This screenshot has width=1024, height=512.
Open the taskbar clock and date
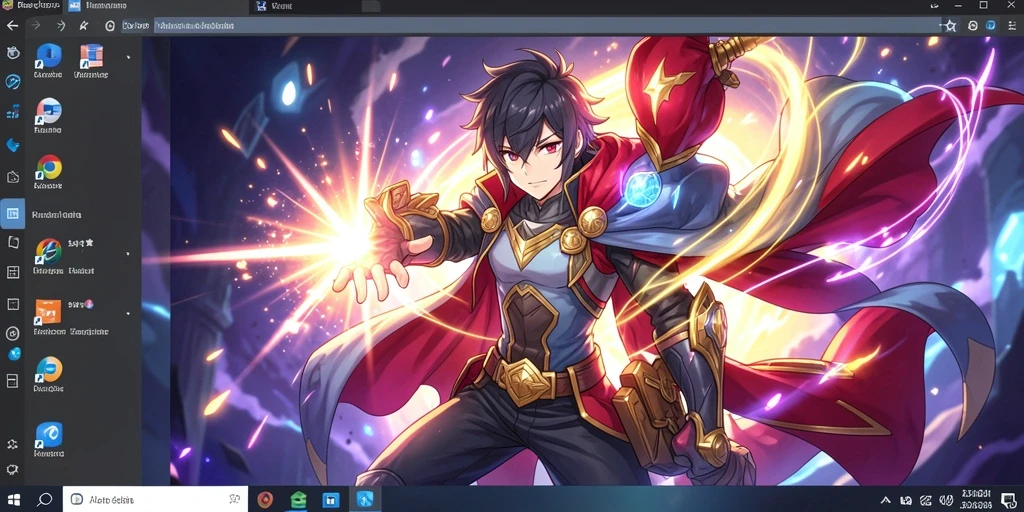pyautogui.click(x=977, y=500)
